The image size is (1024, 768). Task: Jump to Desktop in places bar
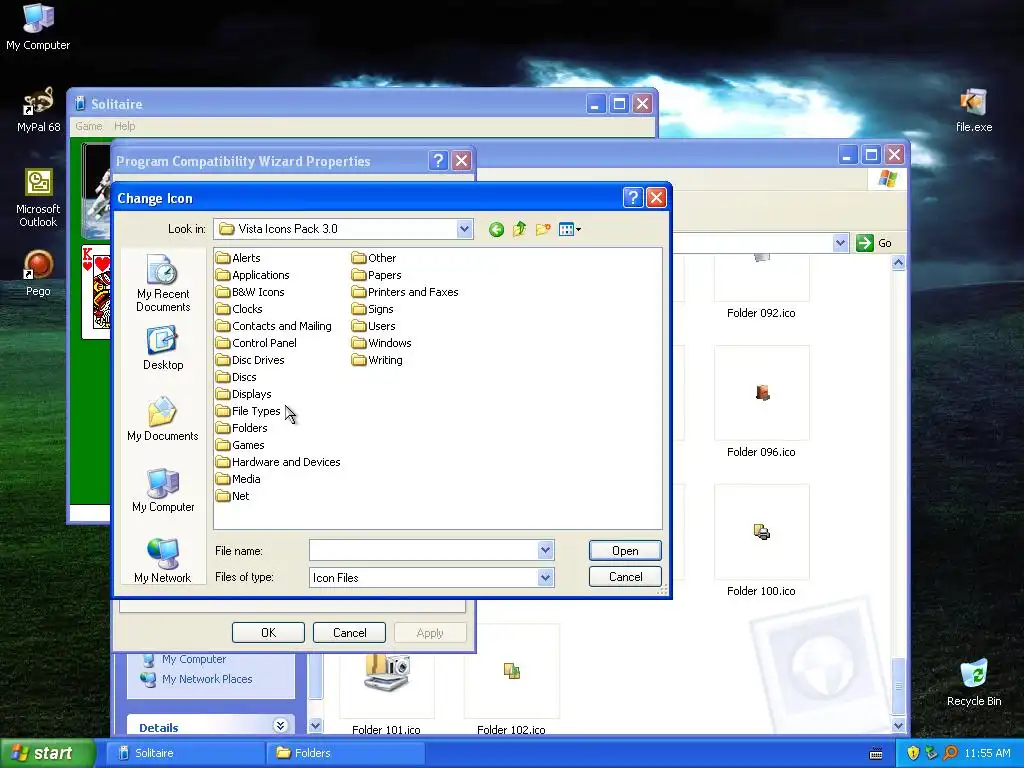(163, 348)
